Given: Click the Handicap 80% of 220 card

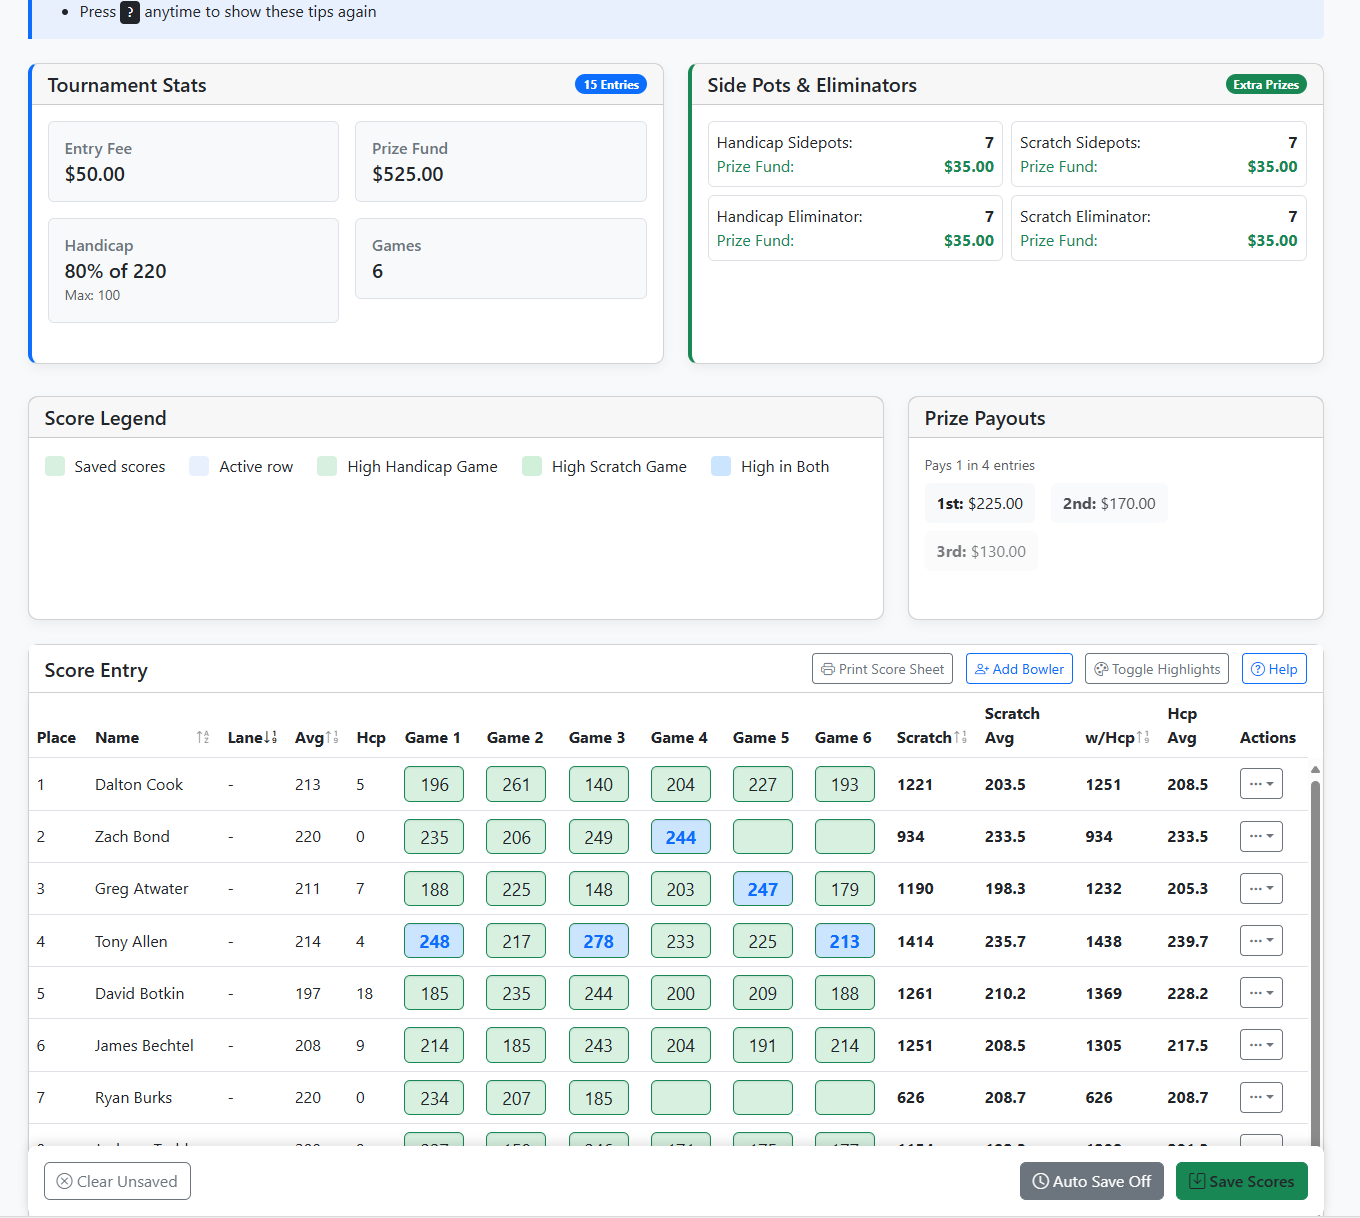Looking at the screenshot, I should click(193, 270).
